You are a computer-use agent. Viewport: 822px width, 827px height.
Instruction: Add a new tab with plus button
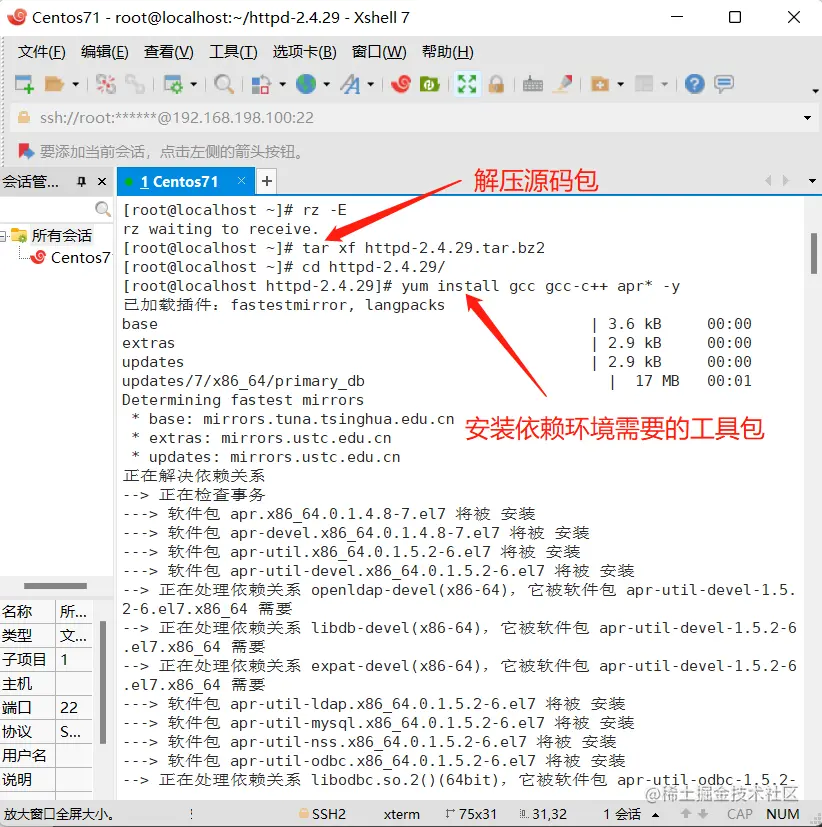[x=267, y=181]
